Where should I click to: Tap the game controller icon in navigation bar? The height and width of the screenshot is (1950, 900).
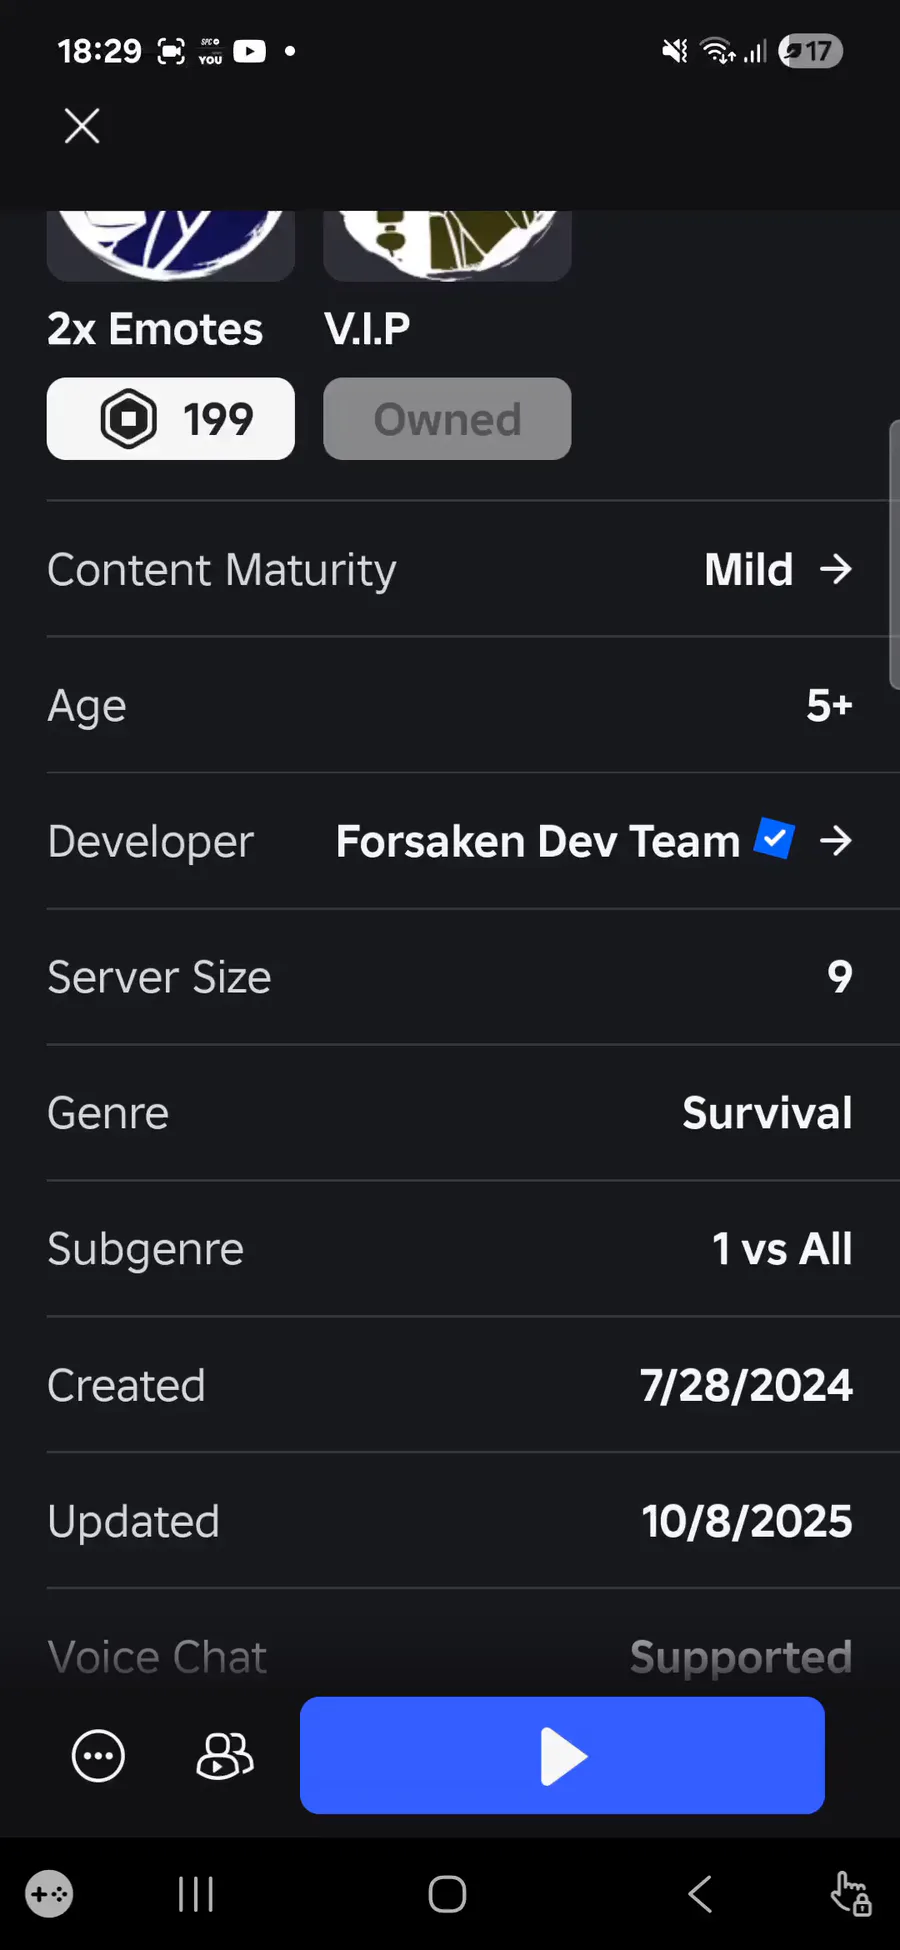(x=49, y=1894)
